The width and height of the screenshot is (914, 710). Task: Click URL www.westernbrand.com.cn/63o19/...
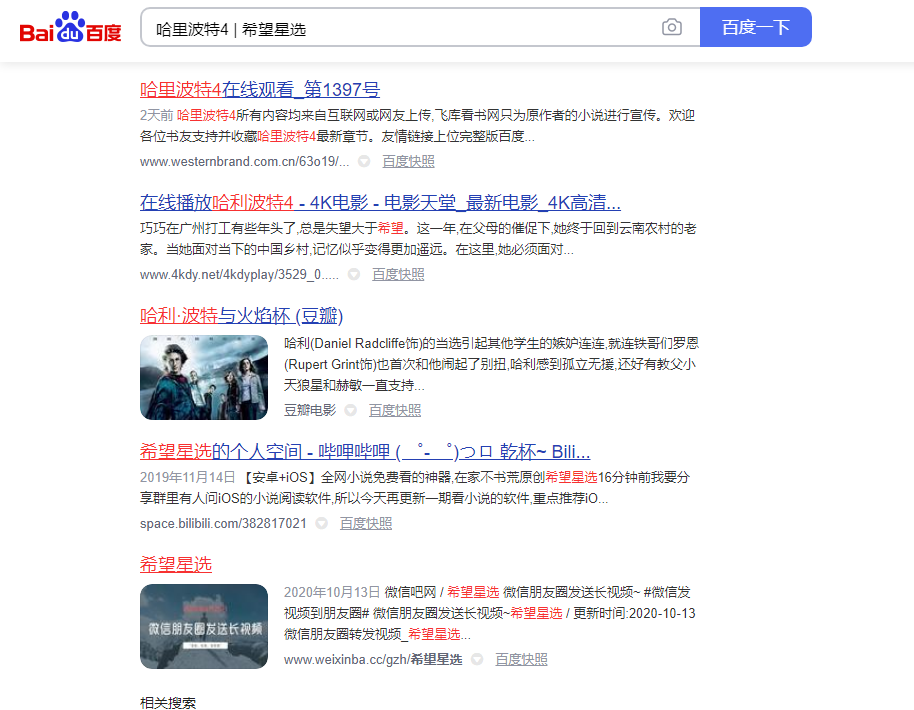(244, 161)
